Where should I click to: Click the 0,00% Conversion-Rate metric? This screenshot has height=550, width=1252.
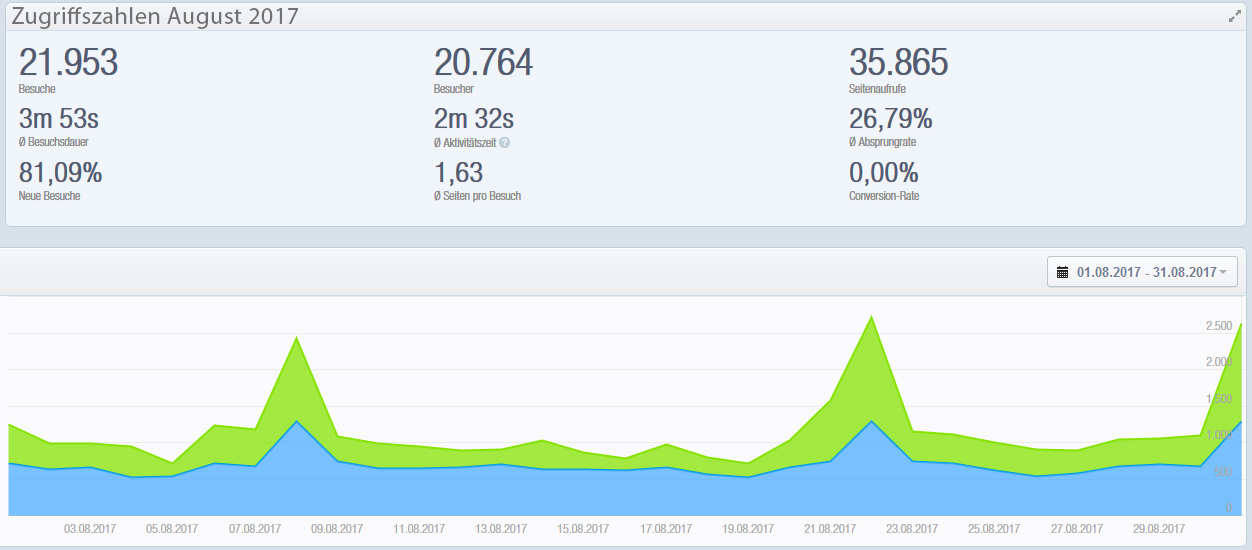pyautogui.click(x=883, y=173)
